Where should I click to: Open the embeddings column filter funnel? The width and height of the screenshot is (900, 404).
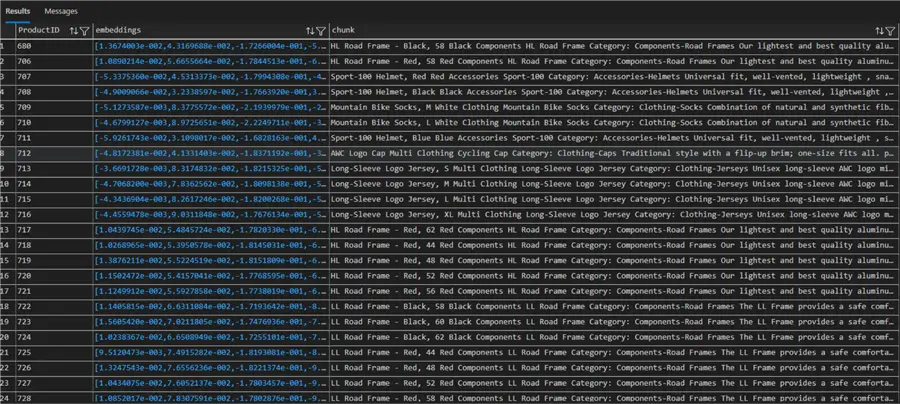[321, 30]
